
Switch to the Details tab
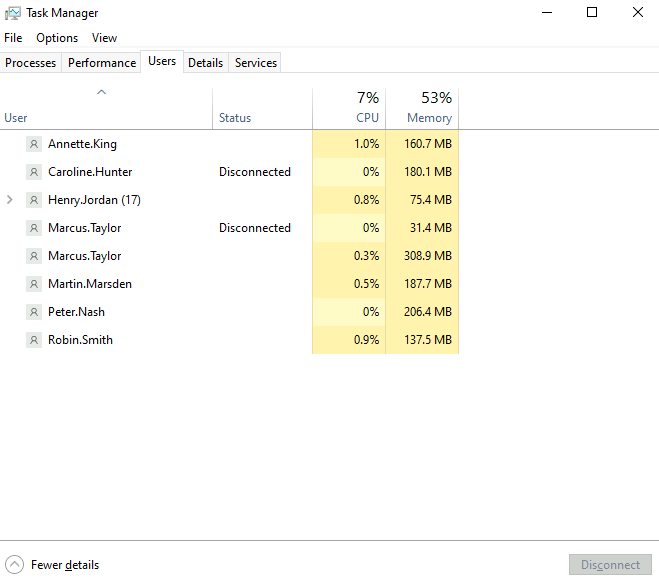click(206, 63)
